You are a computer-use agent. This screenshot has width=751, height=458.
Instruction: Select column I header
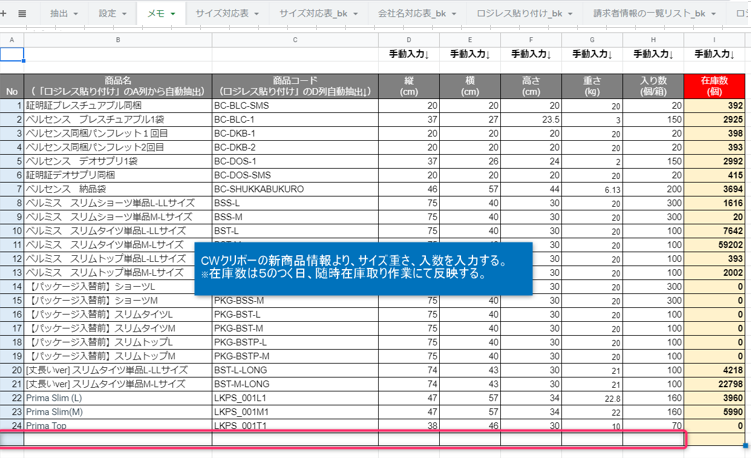[x=714, y=40]
